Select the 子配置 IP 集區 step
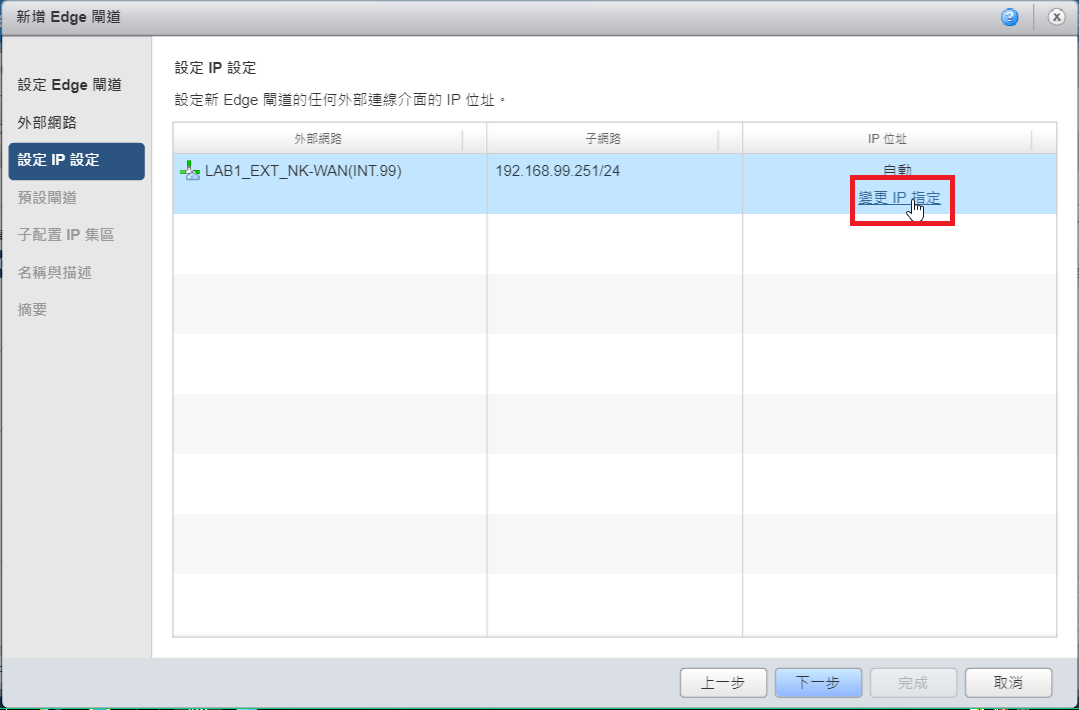 [68, 234]
